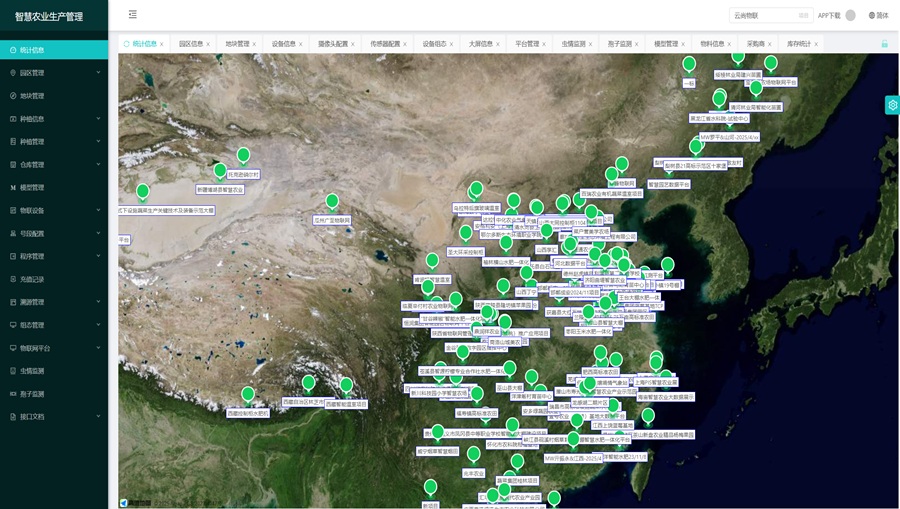
Task: Switch to the 设备信息 tab
Action: [283, 44]
